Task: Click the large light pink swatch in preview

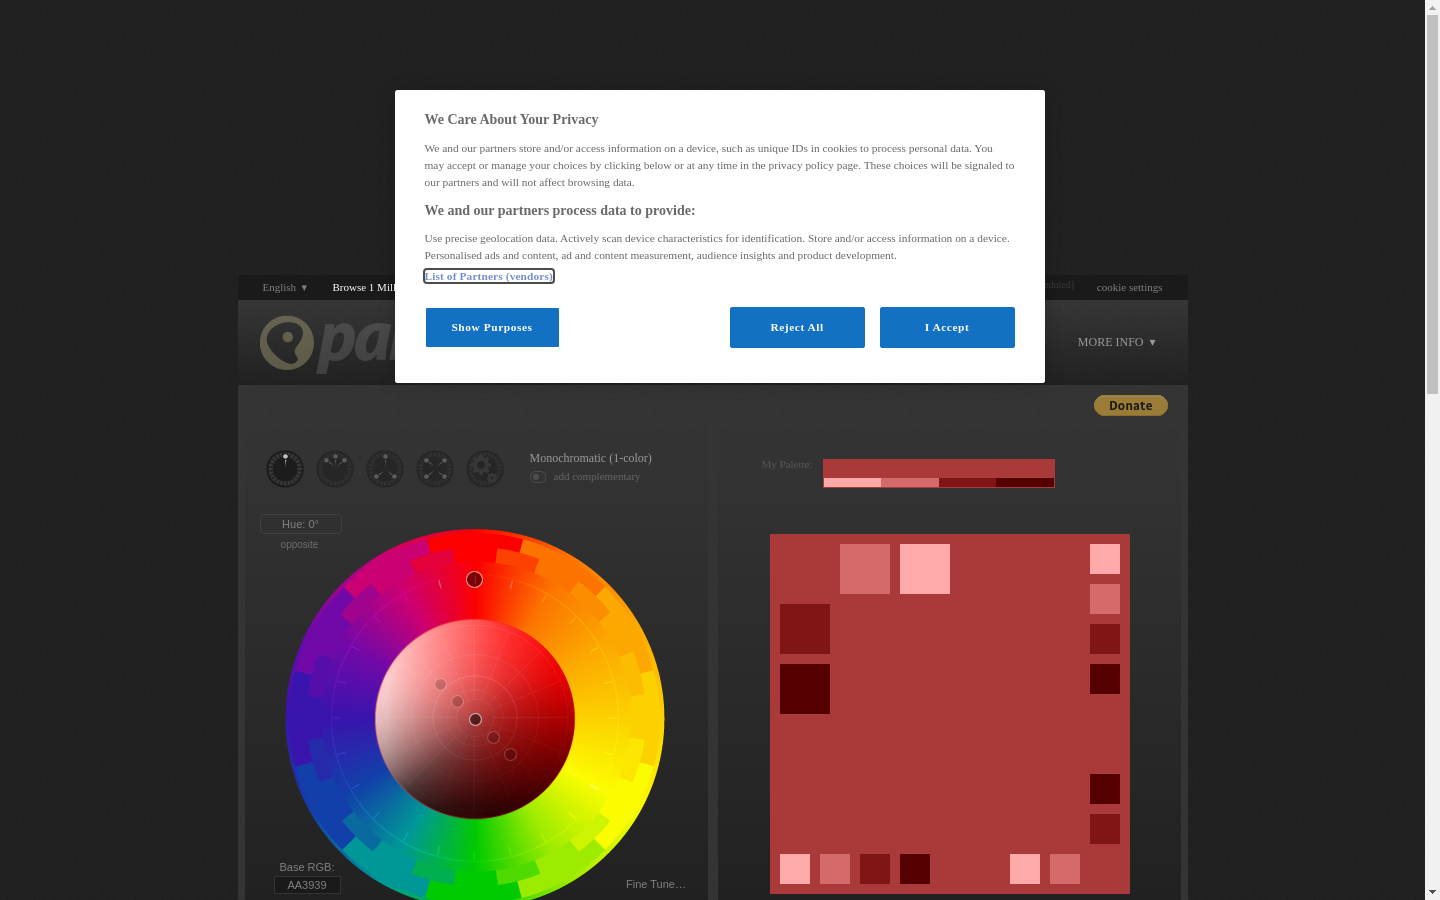Action: (925, 569)
